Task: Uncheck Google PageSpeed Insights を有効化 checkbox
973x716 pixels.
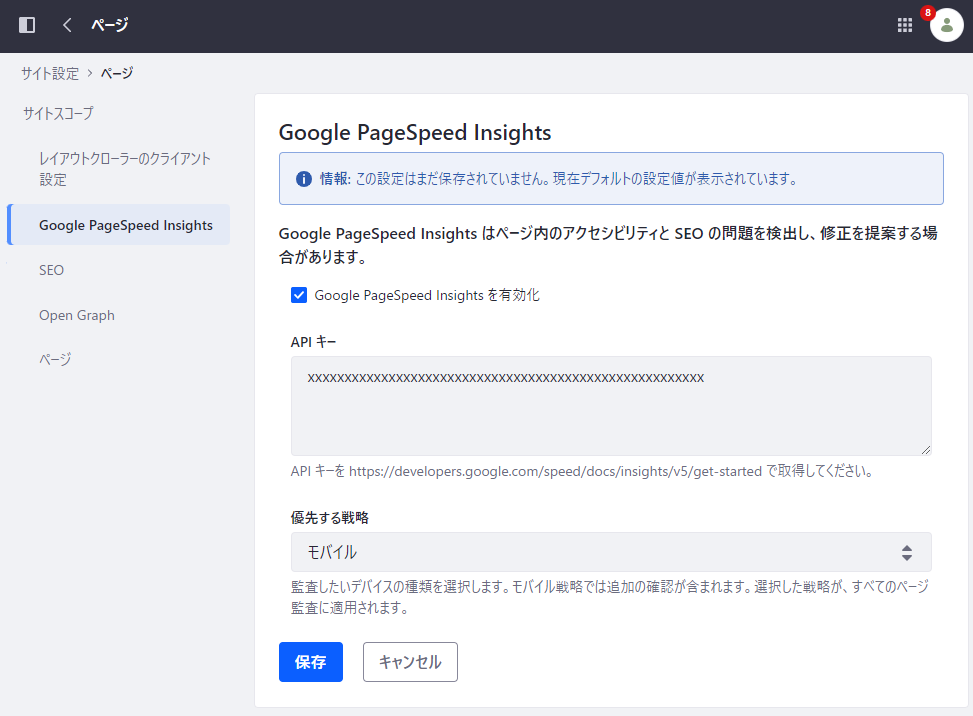Action: (299, 295)
